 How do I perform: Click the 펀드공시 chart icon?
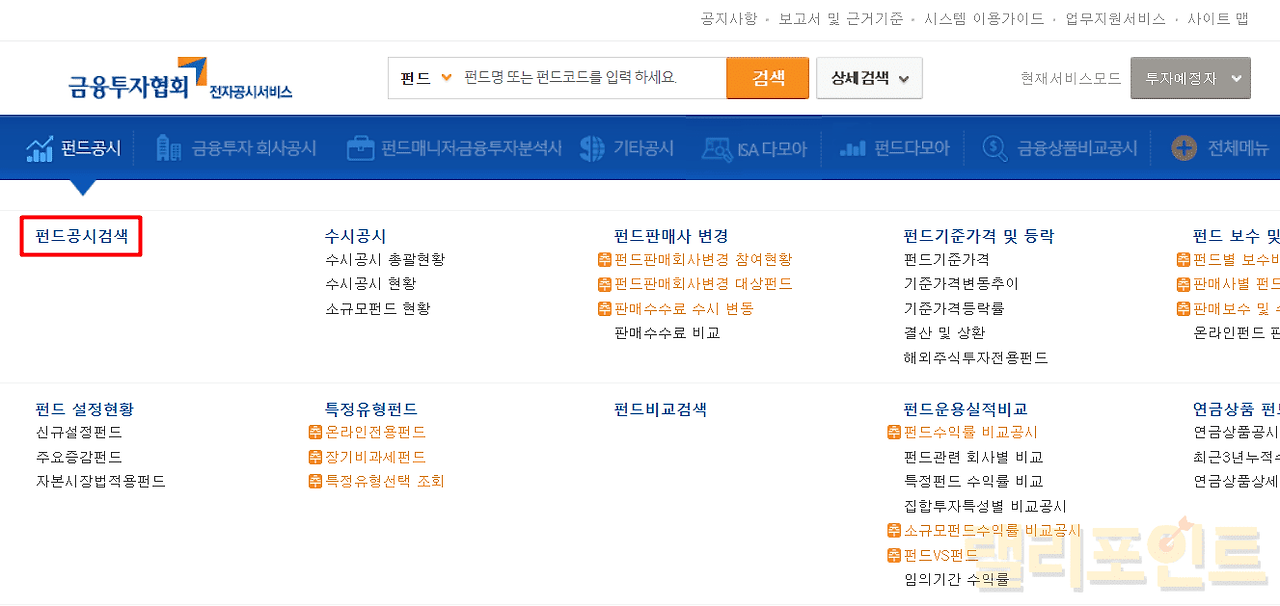[40, 149]
